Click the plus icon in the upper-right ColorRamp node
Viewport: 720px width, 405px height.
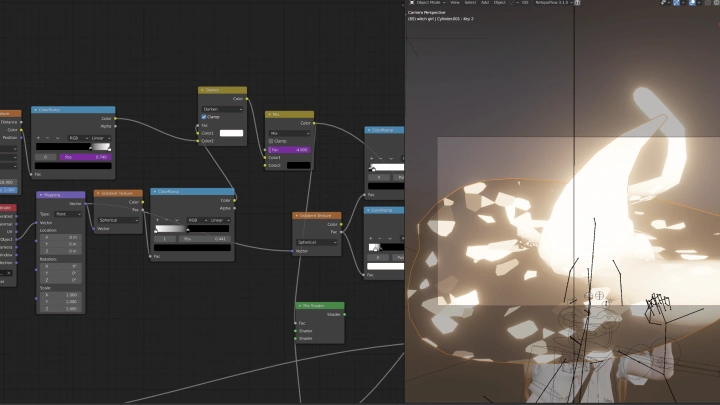click(371, 158)
